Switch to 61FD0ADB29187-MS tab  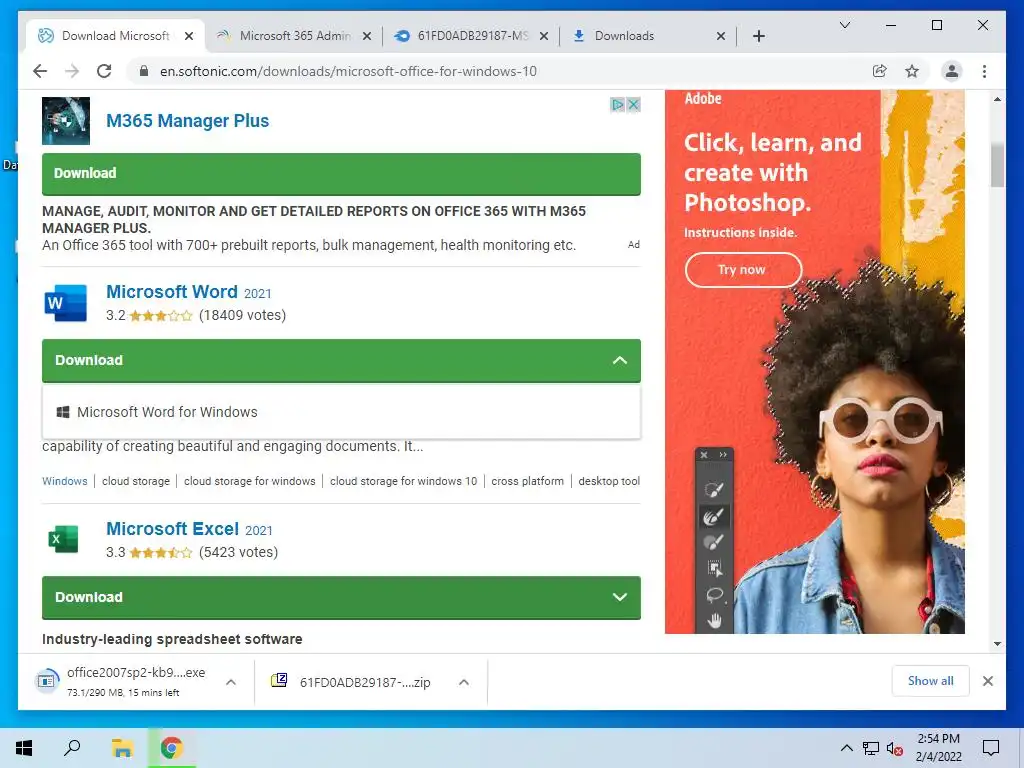tap(472, 36)
